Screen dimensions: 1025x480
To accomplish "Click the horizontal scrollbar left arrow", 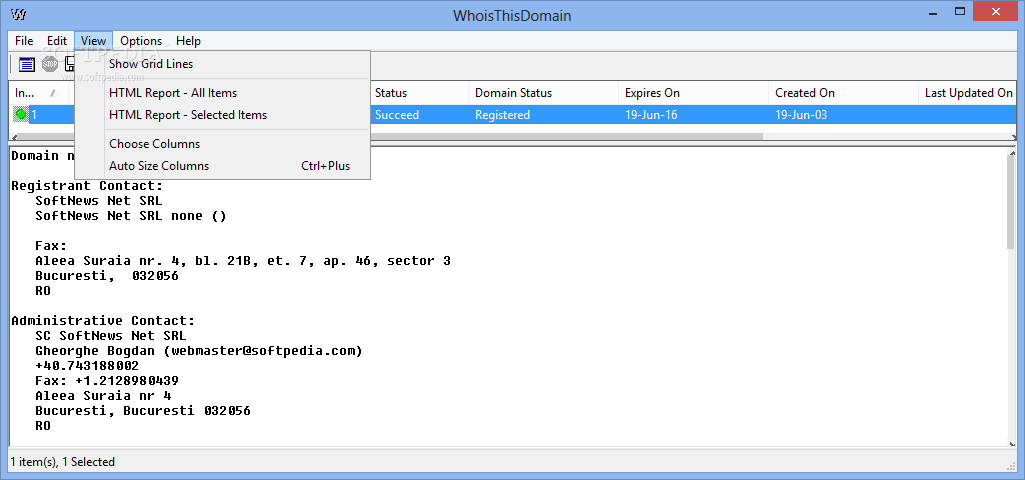I will click(13, 137).
